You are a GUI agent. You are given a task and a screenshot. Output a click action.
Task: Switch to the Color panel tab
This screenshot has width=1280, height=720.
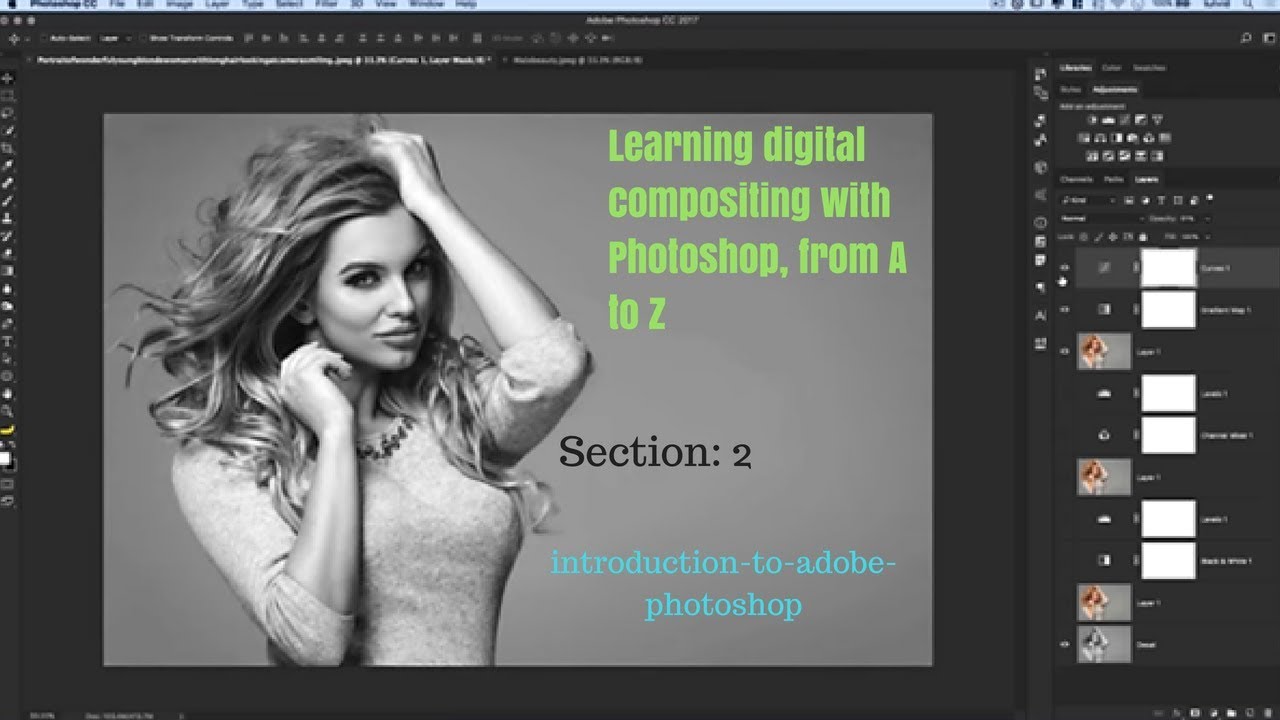click(x=1112, y=68)
